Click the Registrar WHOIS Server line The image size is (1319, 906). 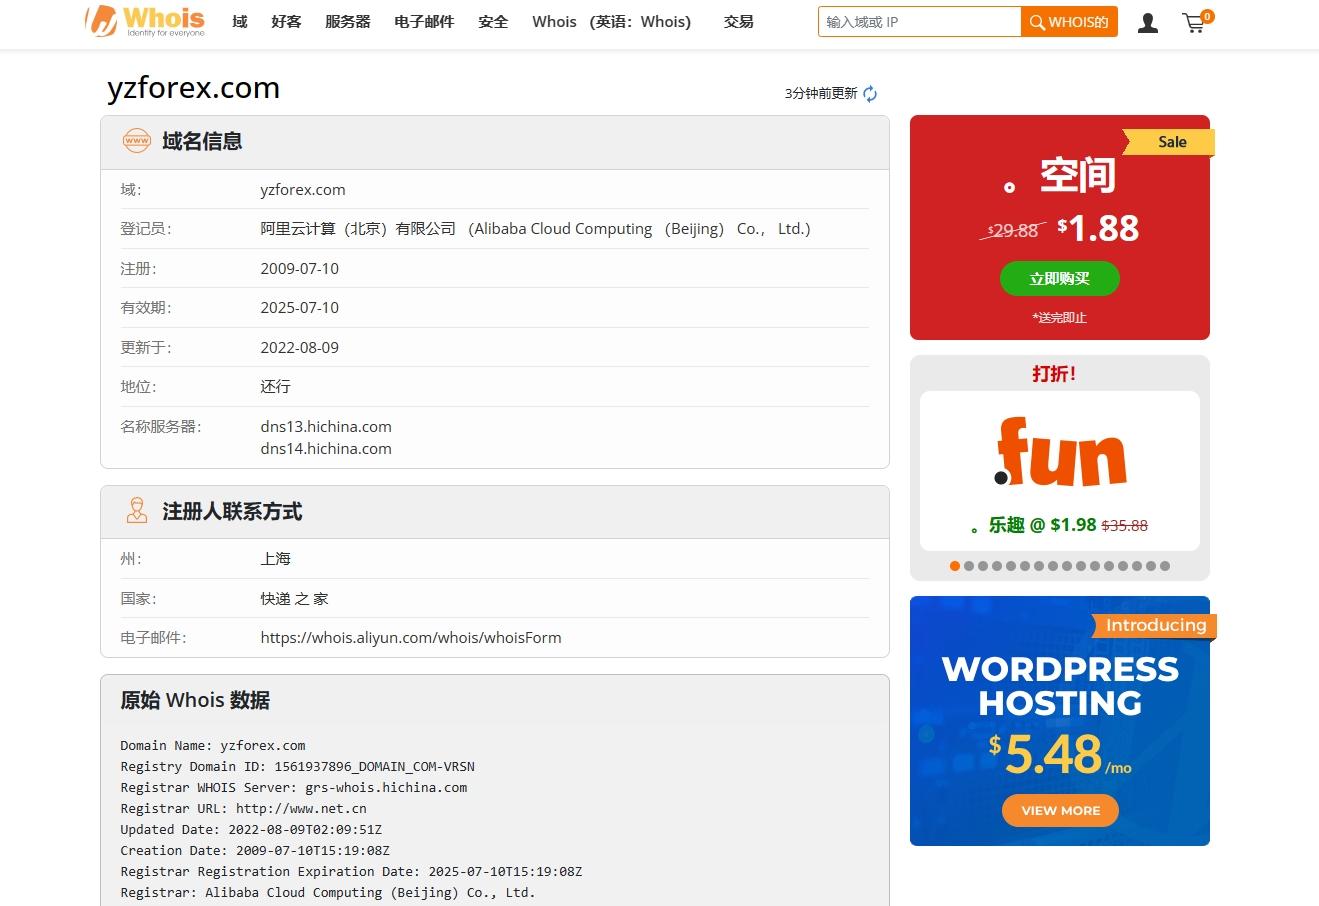(x=293, y=787)
